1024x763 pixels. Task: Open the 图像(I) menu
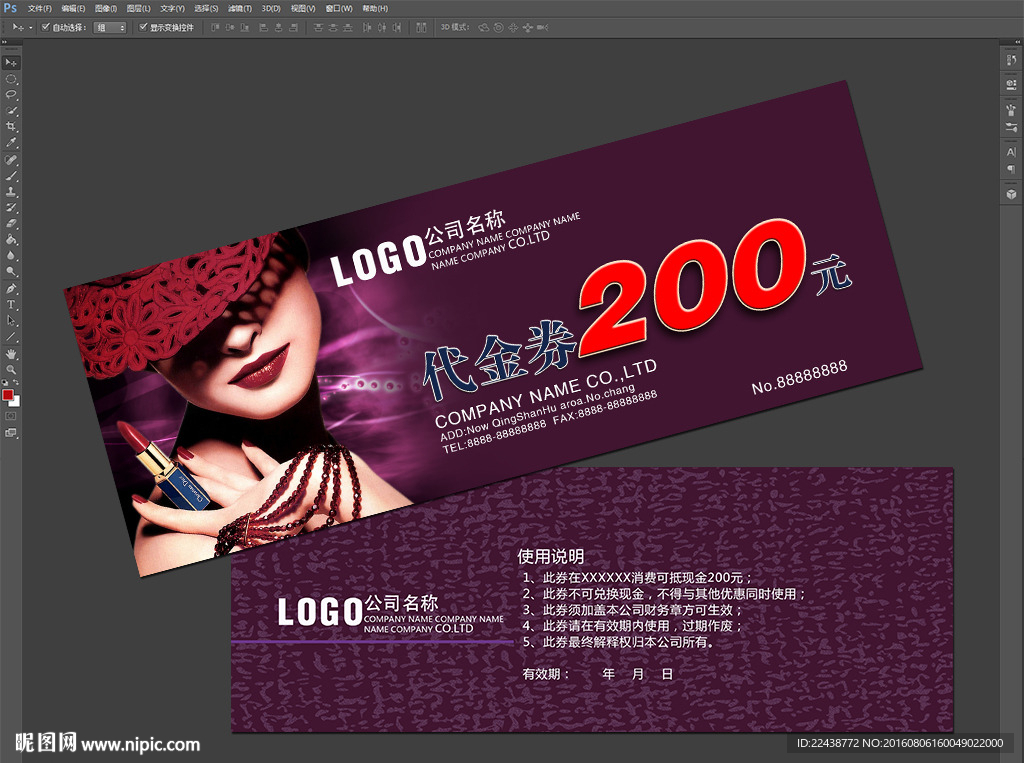point(106,8)
